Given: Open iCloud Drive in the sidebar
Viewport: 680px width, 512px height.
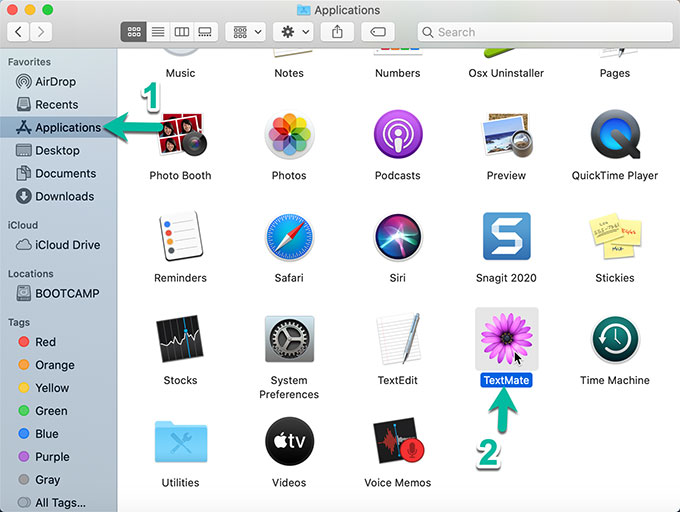Looking at the screenshot, I should point(59,245).
